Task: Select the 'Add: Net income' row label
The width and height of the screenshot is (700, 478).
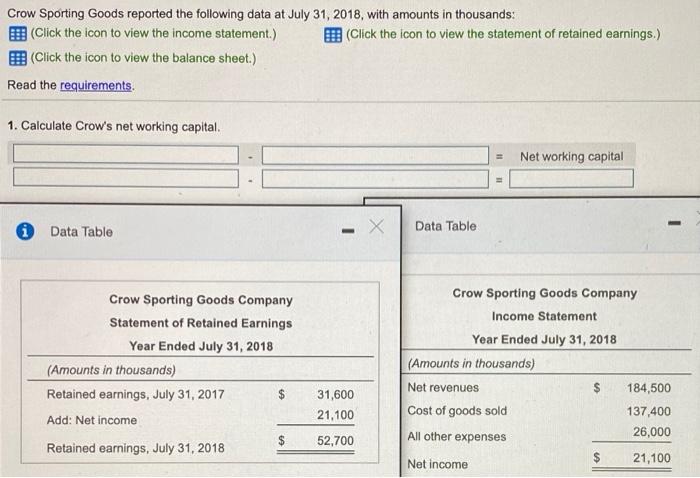Action: (x=92, y=420)
